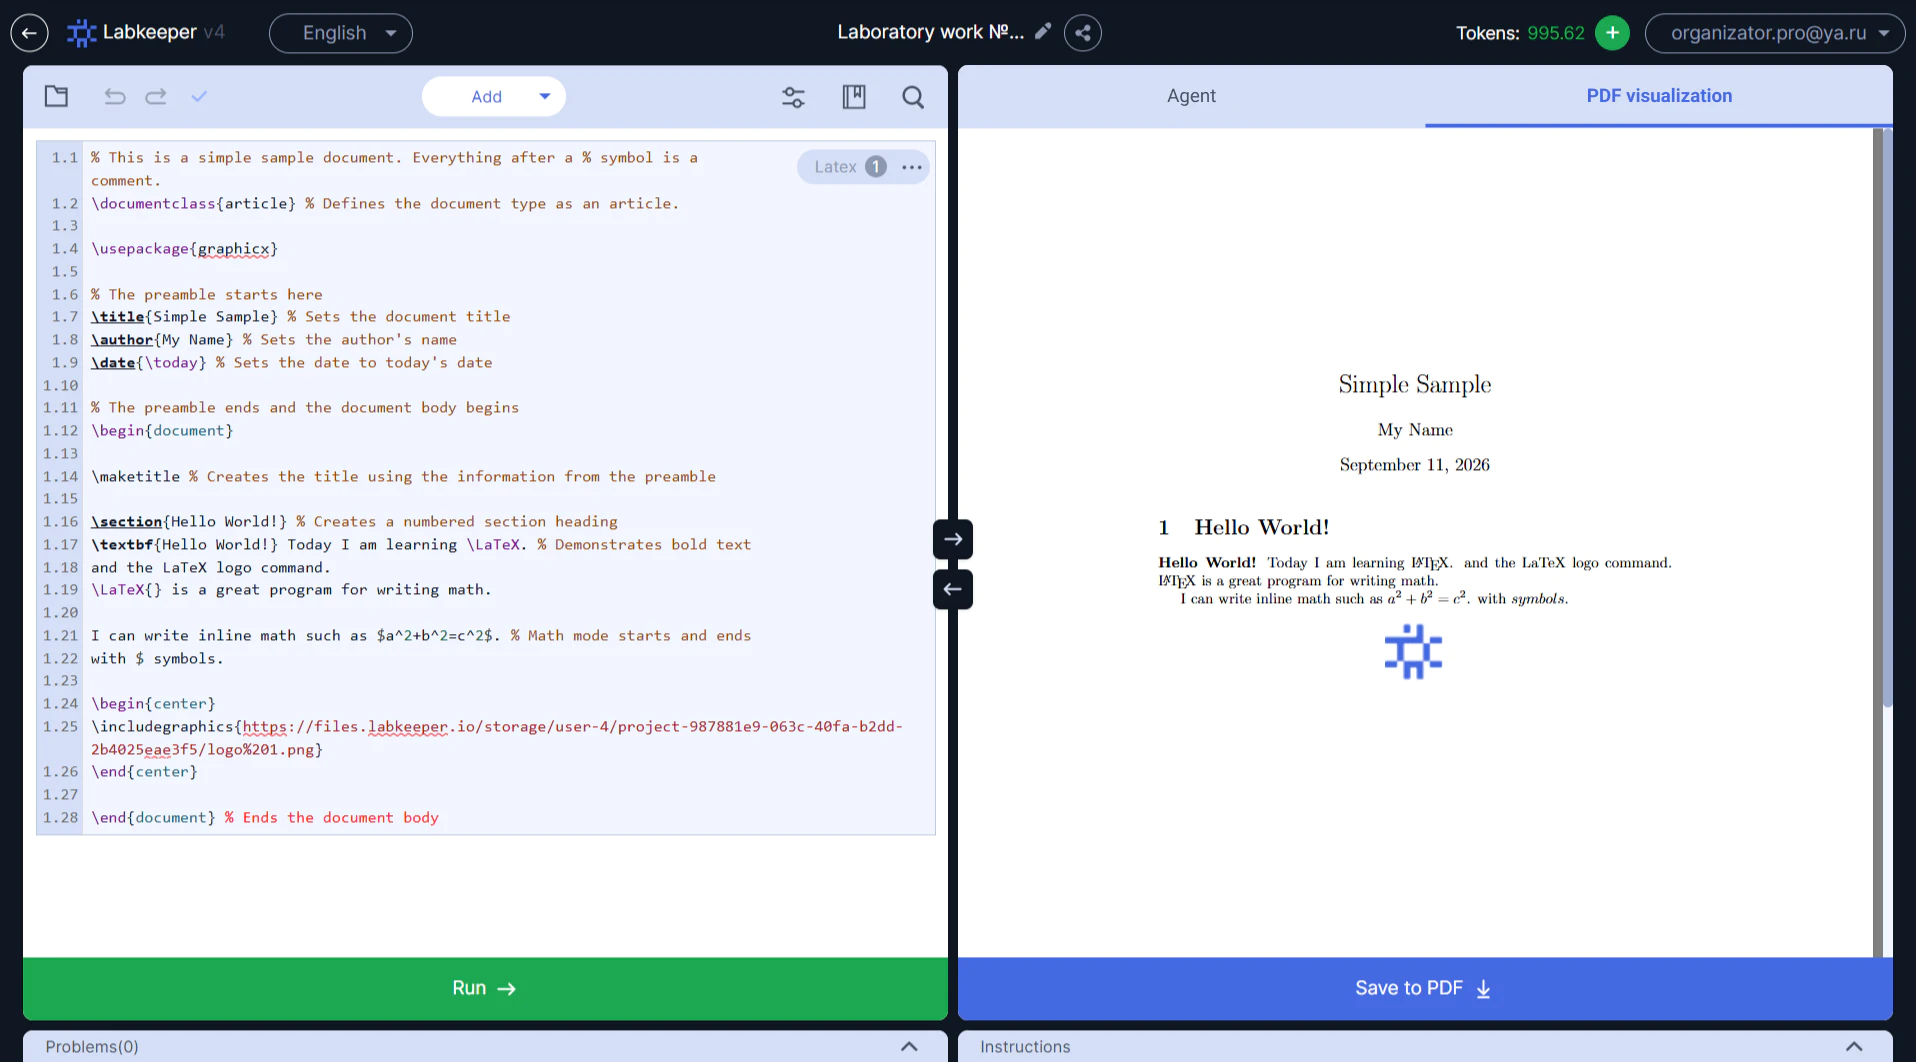Click the \usepackage{graphicx} line
The height and width of the screenshot is (1062, 1916).
point(184,248)
